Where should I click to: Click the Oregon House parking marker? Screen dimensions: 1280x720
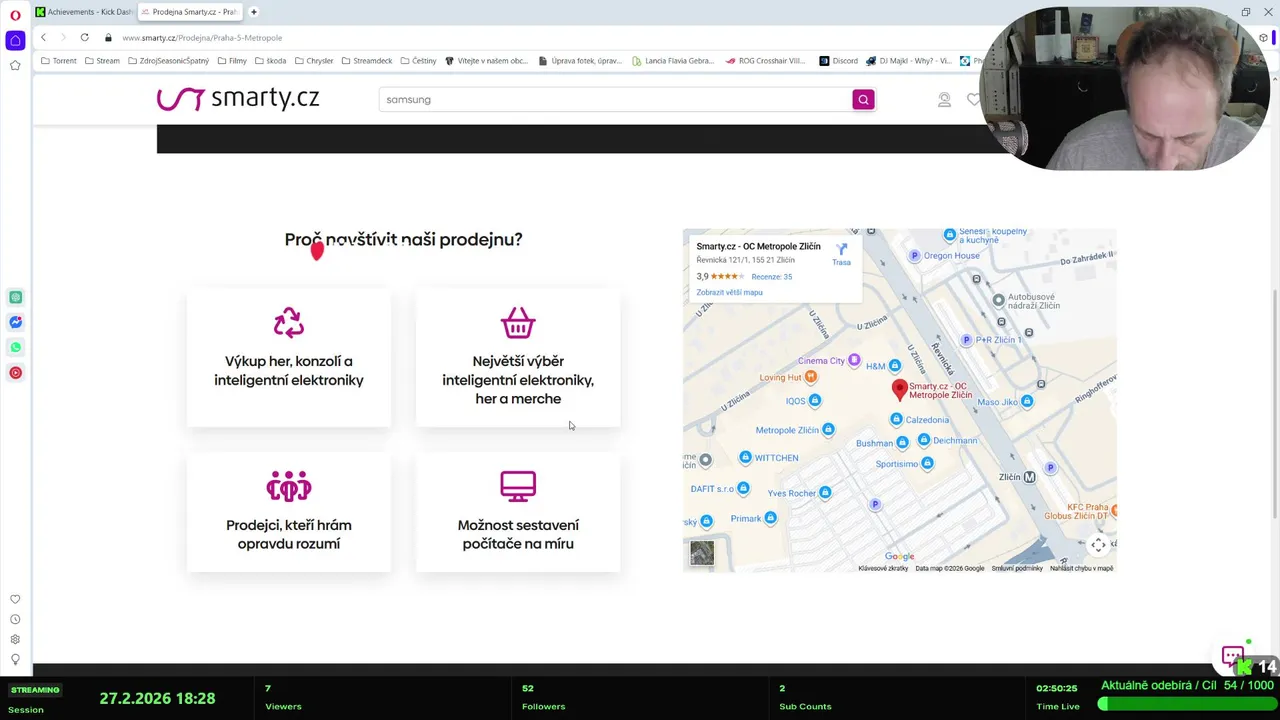pos(914,256)
